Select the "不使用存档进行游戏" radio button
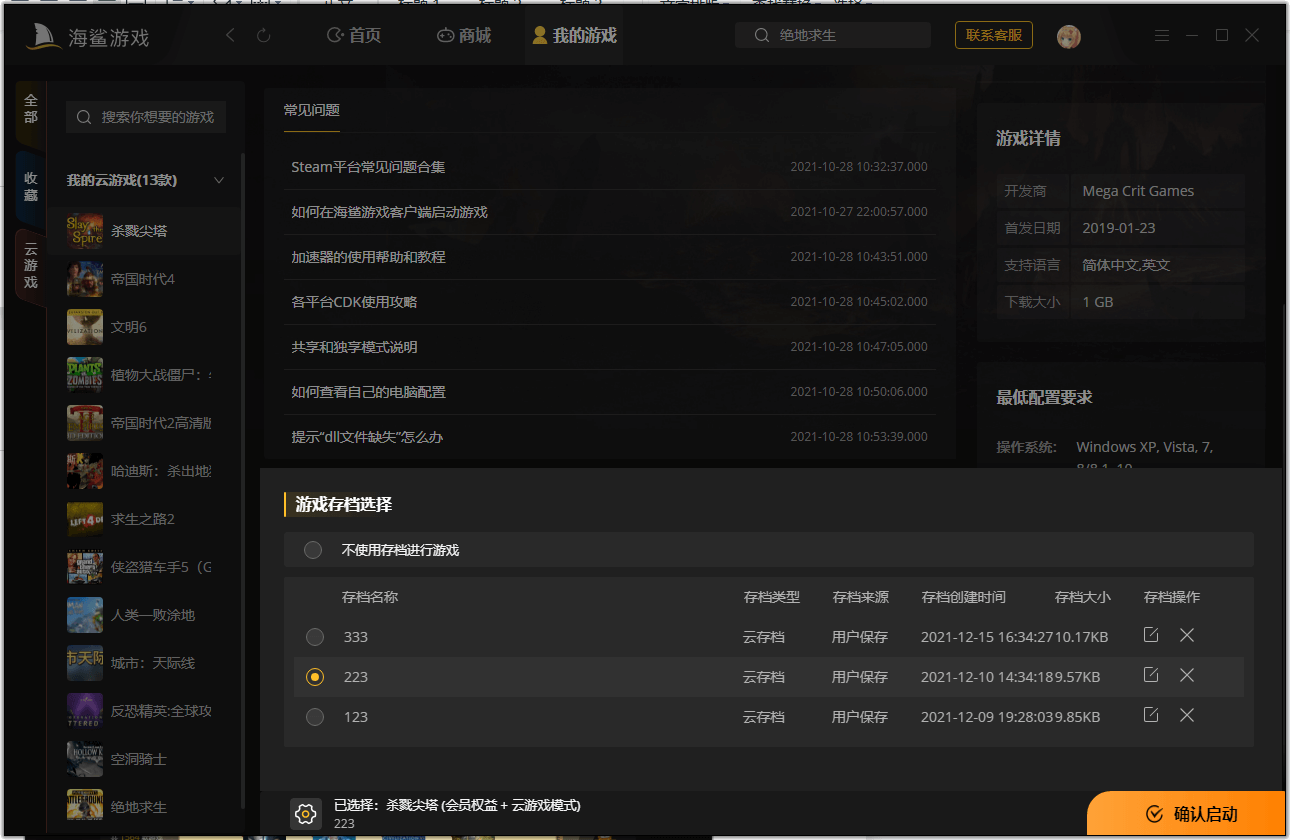The height and width of the screenshot is (840, 1290). [312, 549]
